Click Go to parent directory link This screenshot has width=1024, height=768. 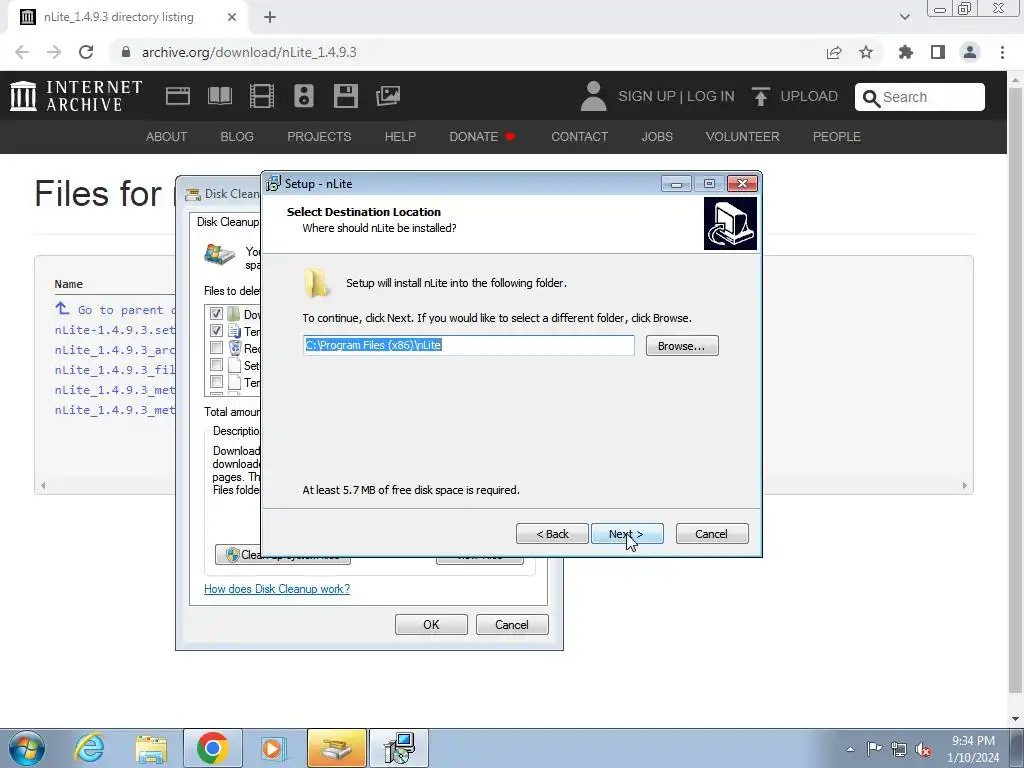(x=115, y=310)
